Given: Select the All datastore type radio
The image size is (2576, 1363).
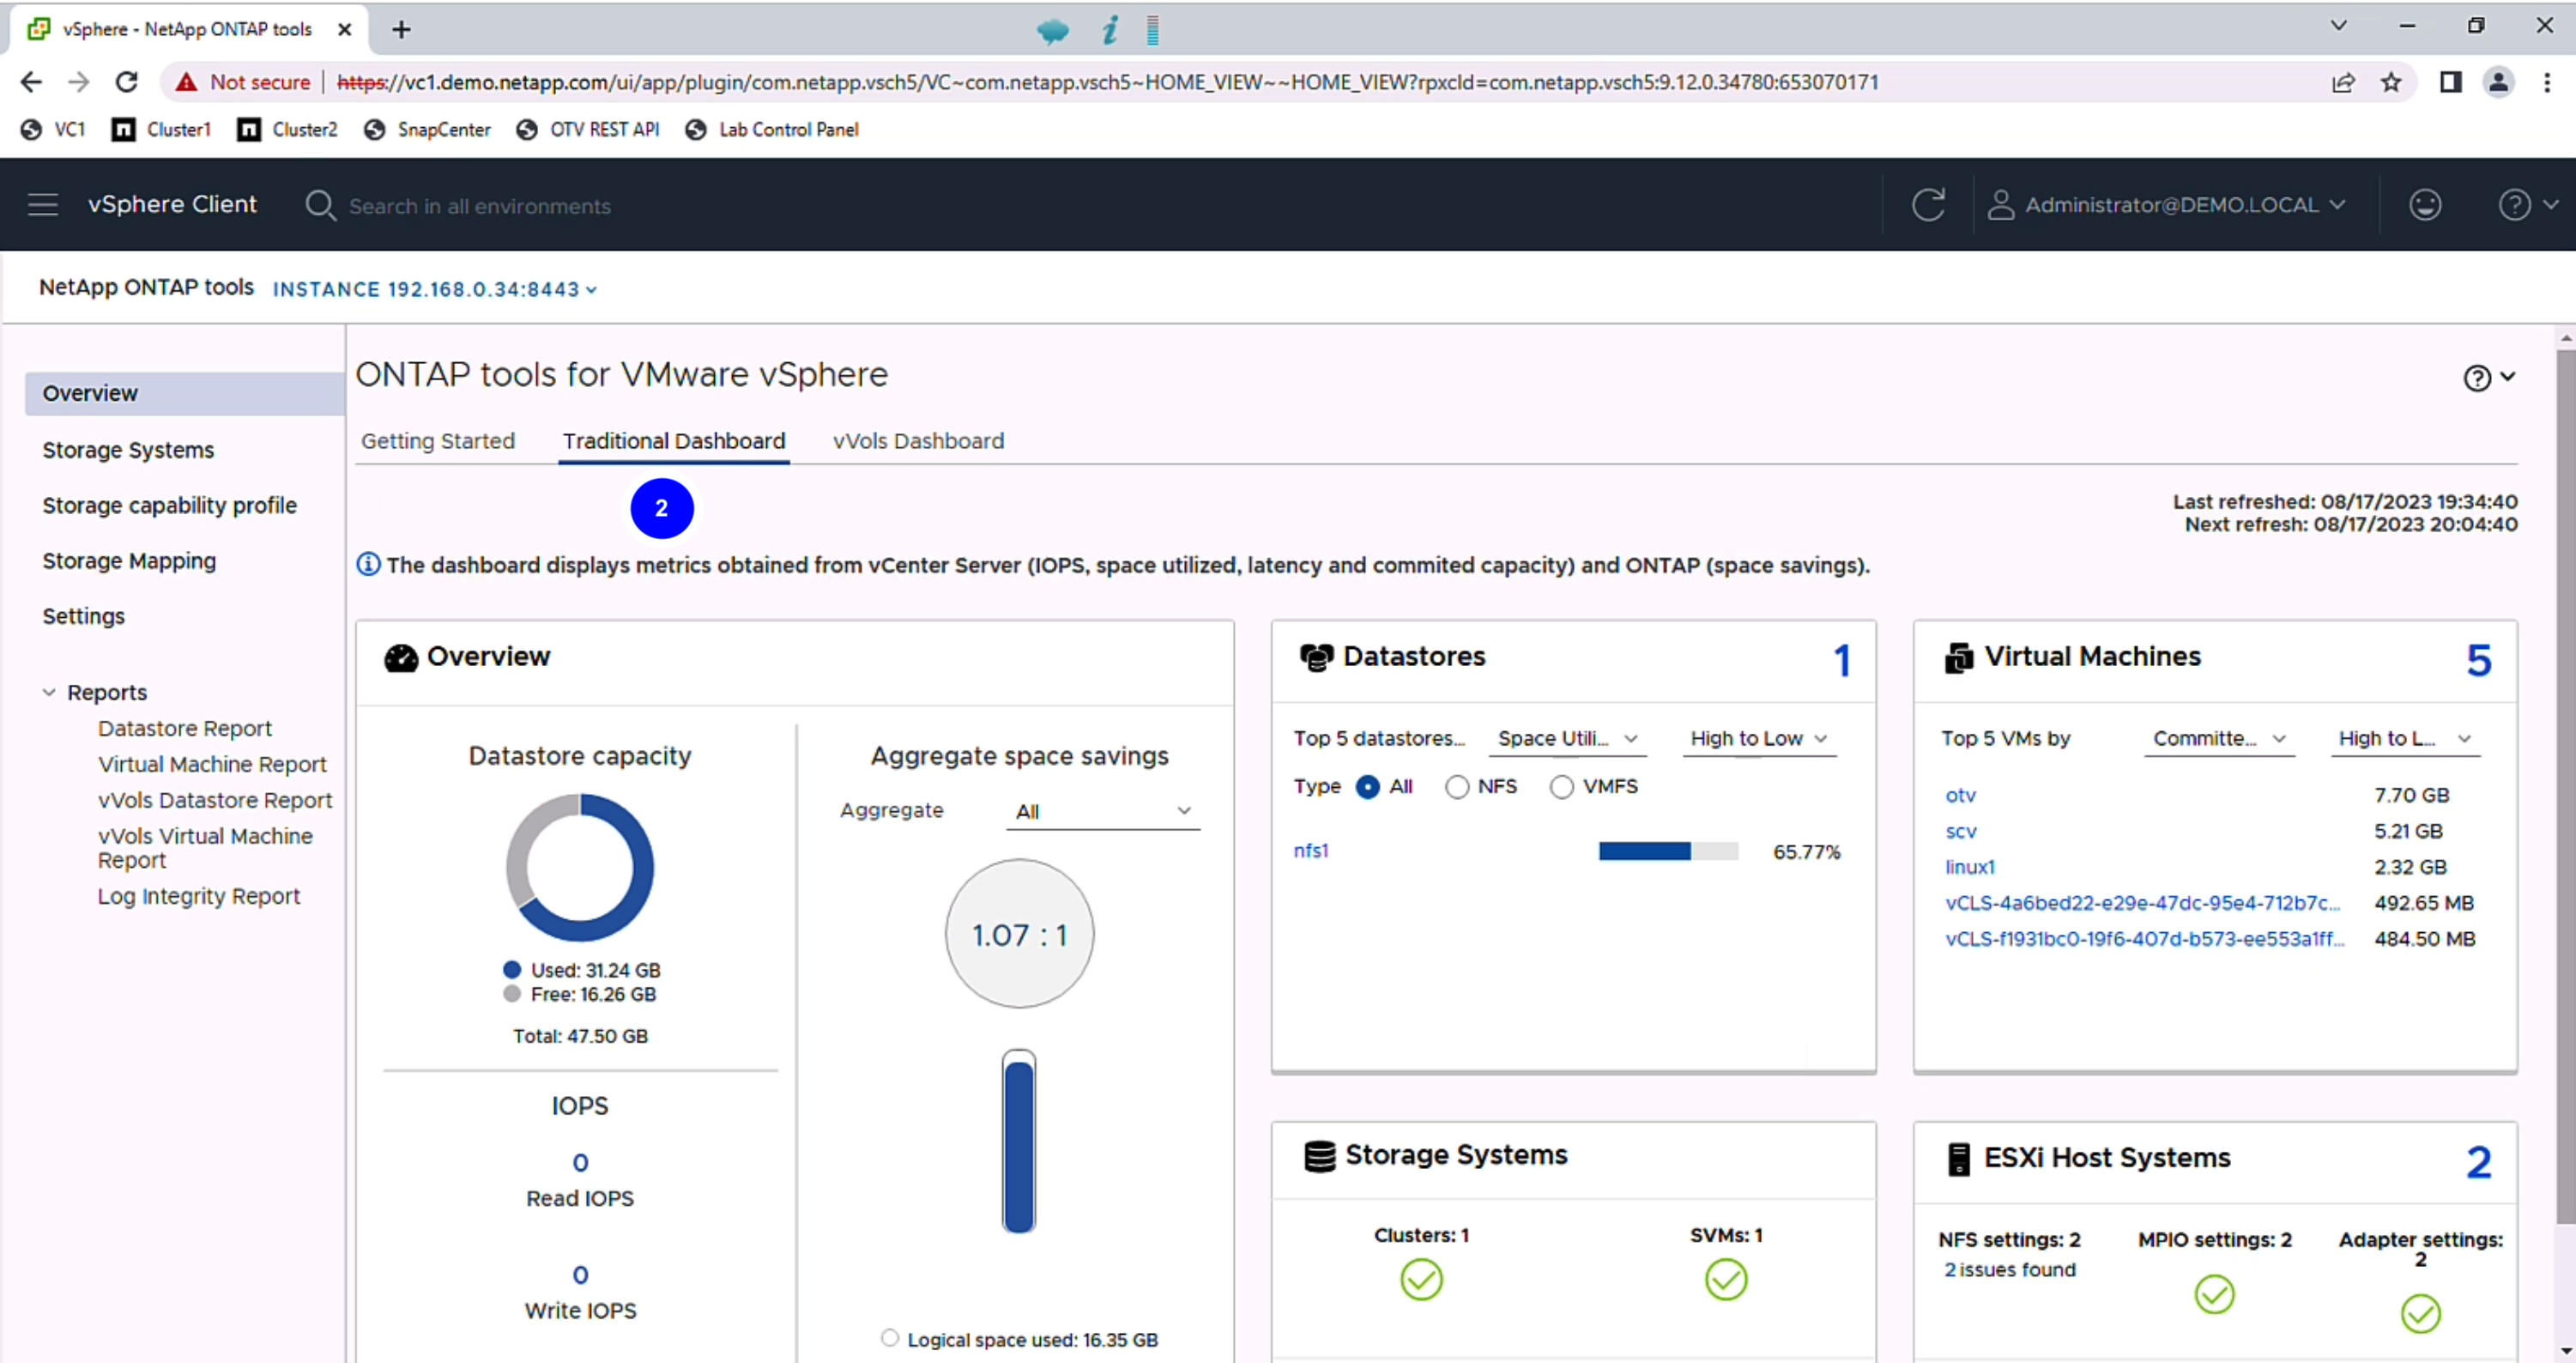Looking at the screenshot, I should click(x=1367, y=787).
